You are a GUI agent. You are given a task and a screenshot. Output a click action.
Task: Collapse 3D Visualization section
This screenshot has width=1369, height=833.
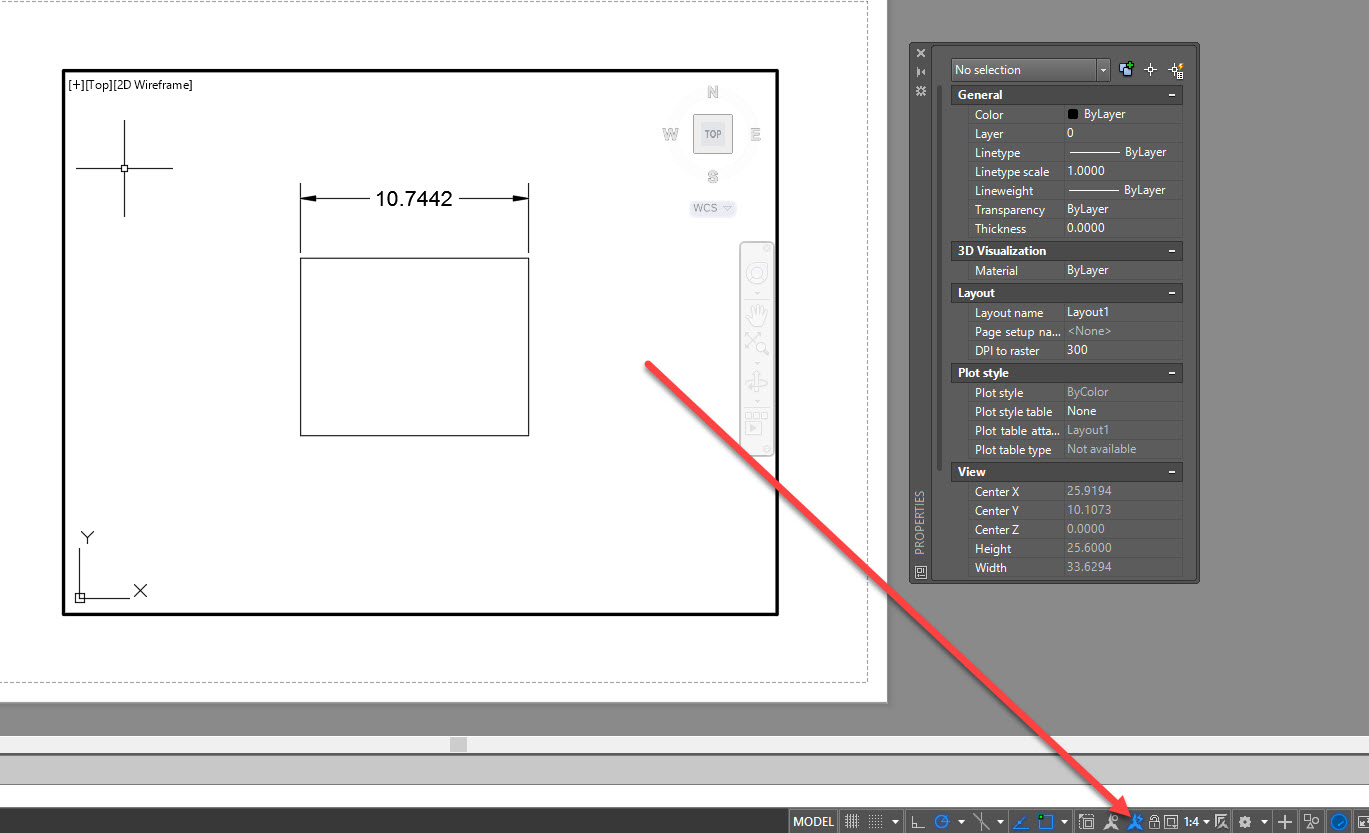pyautogui.click(x=1172, y=251)
